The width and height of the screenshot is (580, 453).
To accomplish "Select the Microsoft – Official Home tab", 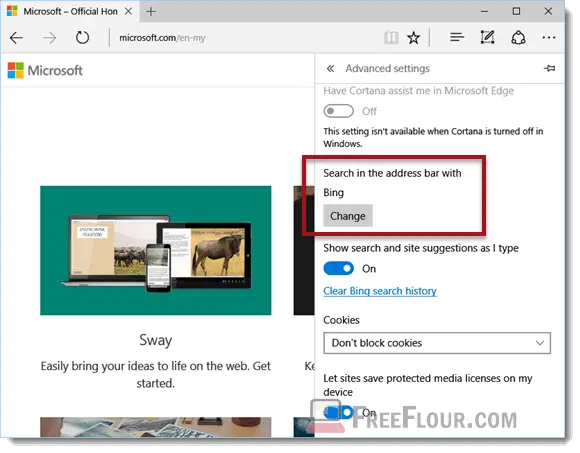I will [70, 11].
